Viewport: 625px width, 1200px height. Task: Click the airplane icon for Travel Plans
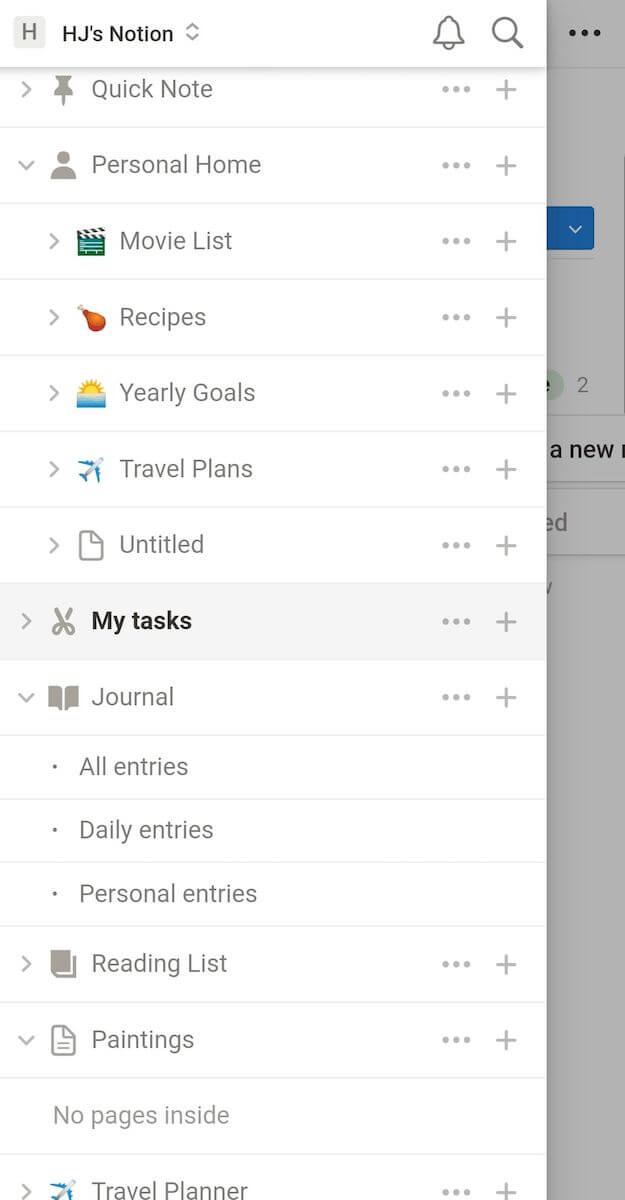pyautogui.click(x=91, y=469)
